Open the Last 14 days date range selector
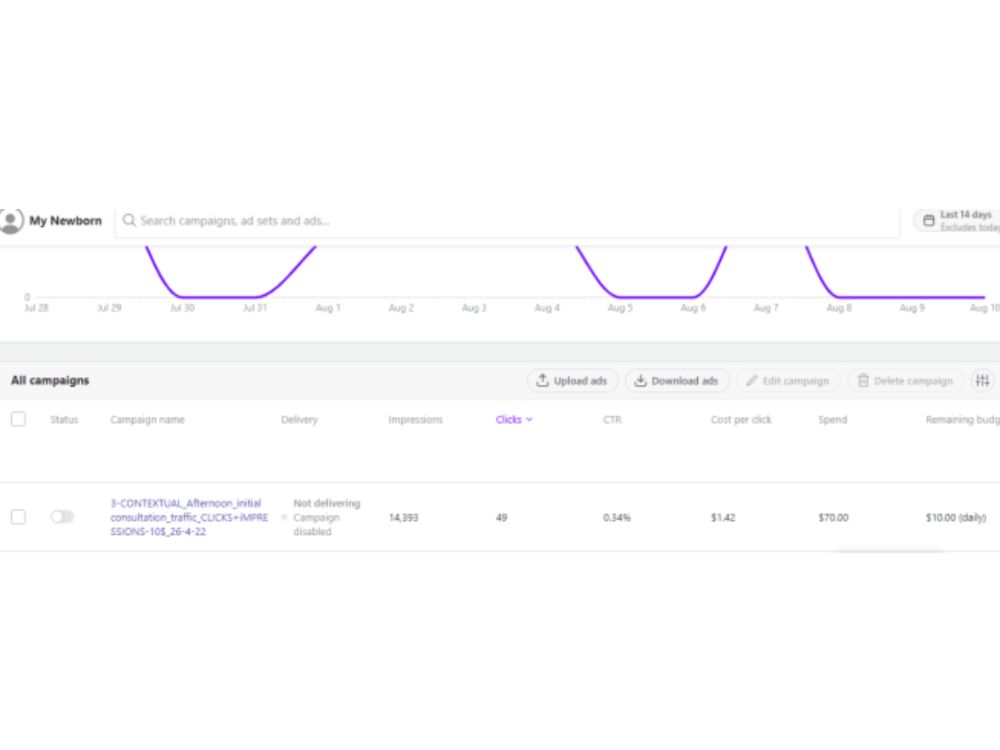Screen dimensions: 1000x750 pyautogui.click(x=958, y=221)
